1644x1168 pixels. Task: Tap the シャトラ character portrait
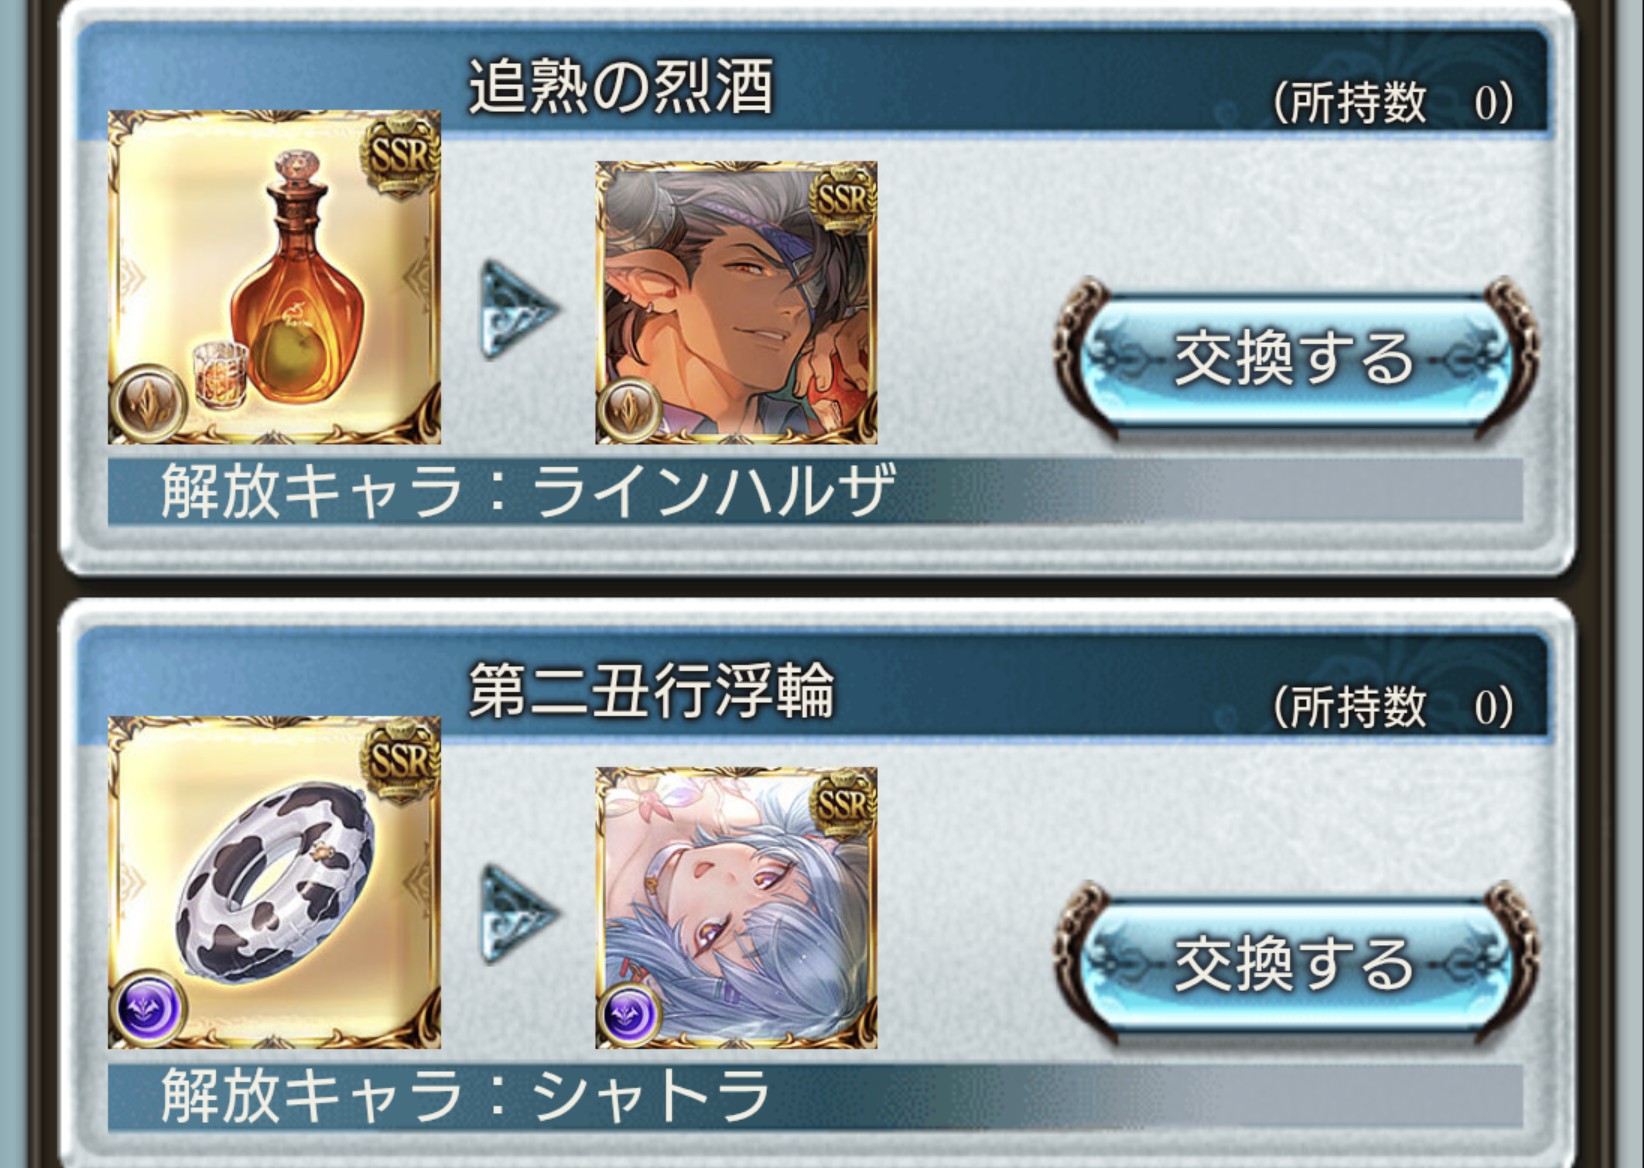736,907
